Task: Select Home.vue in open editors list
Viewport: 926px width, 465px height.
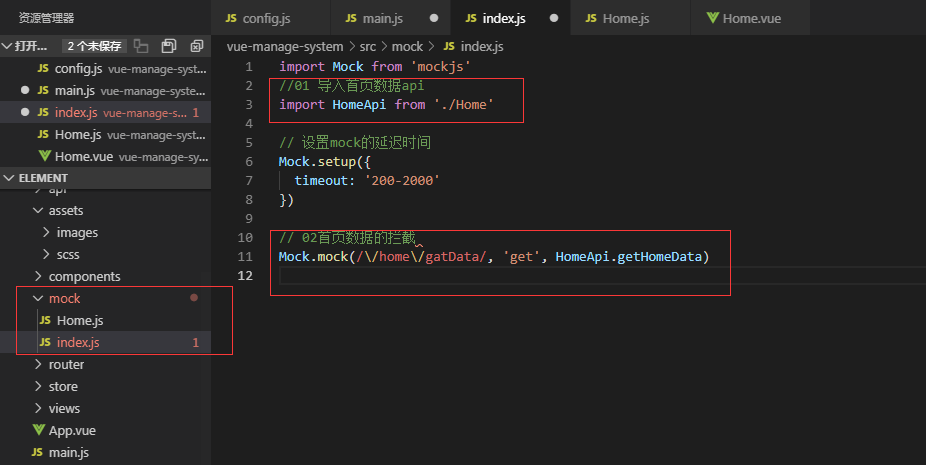Action: (x=105, y=157)
